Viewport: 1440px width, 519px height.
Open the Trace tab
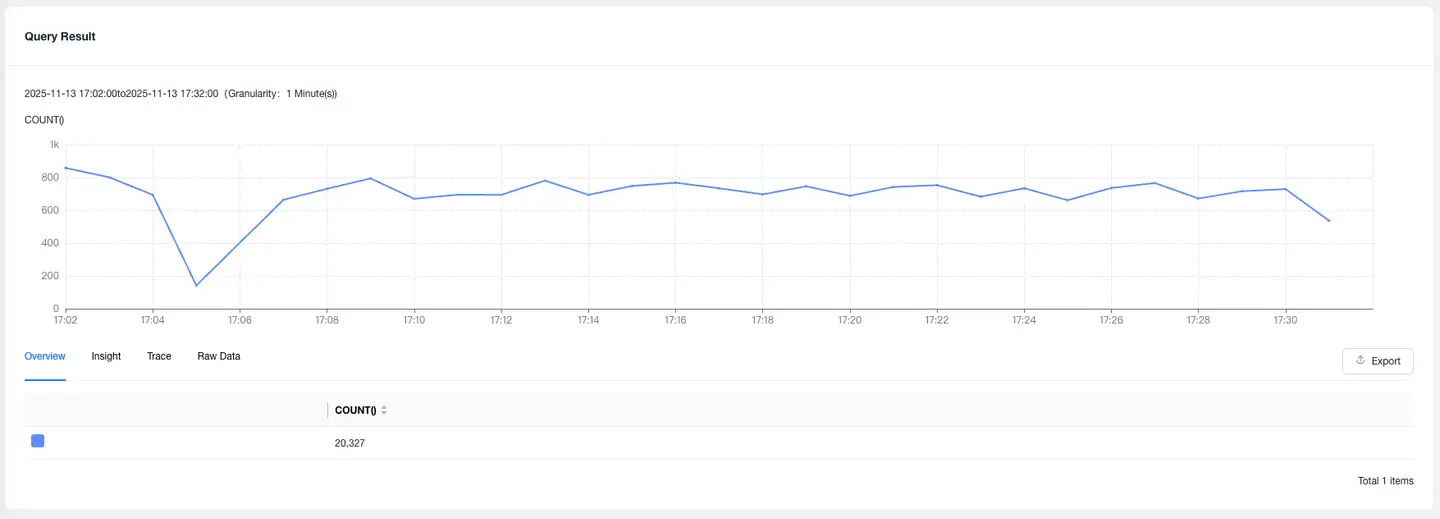159,356
